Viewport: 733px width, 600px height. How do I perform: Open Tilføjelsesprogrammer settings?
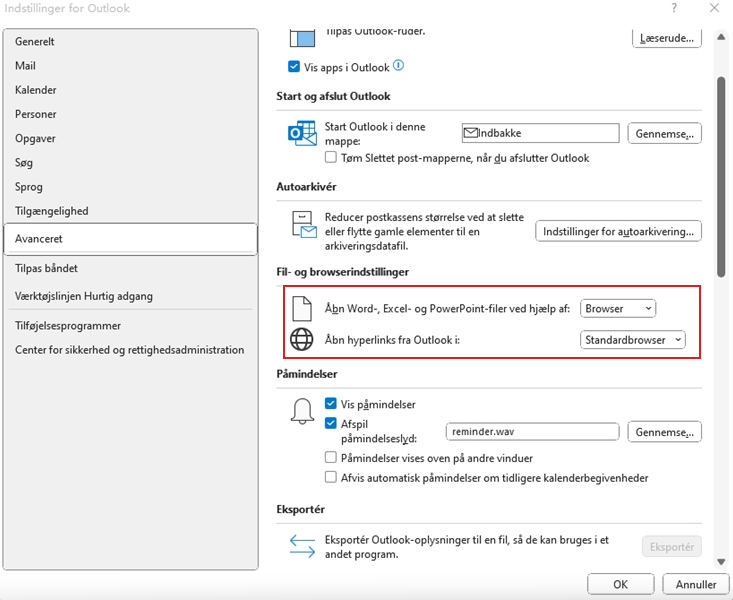pos(130,326)
